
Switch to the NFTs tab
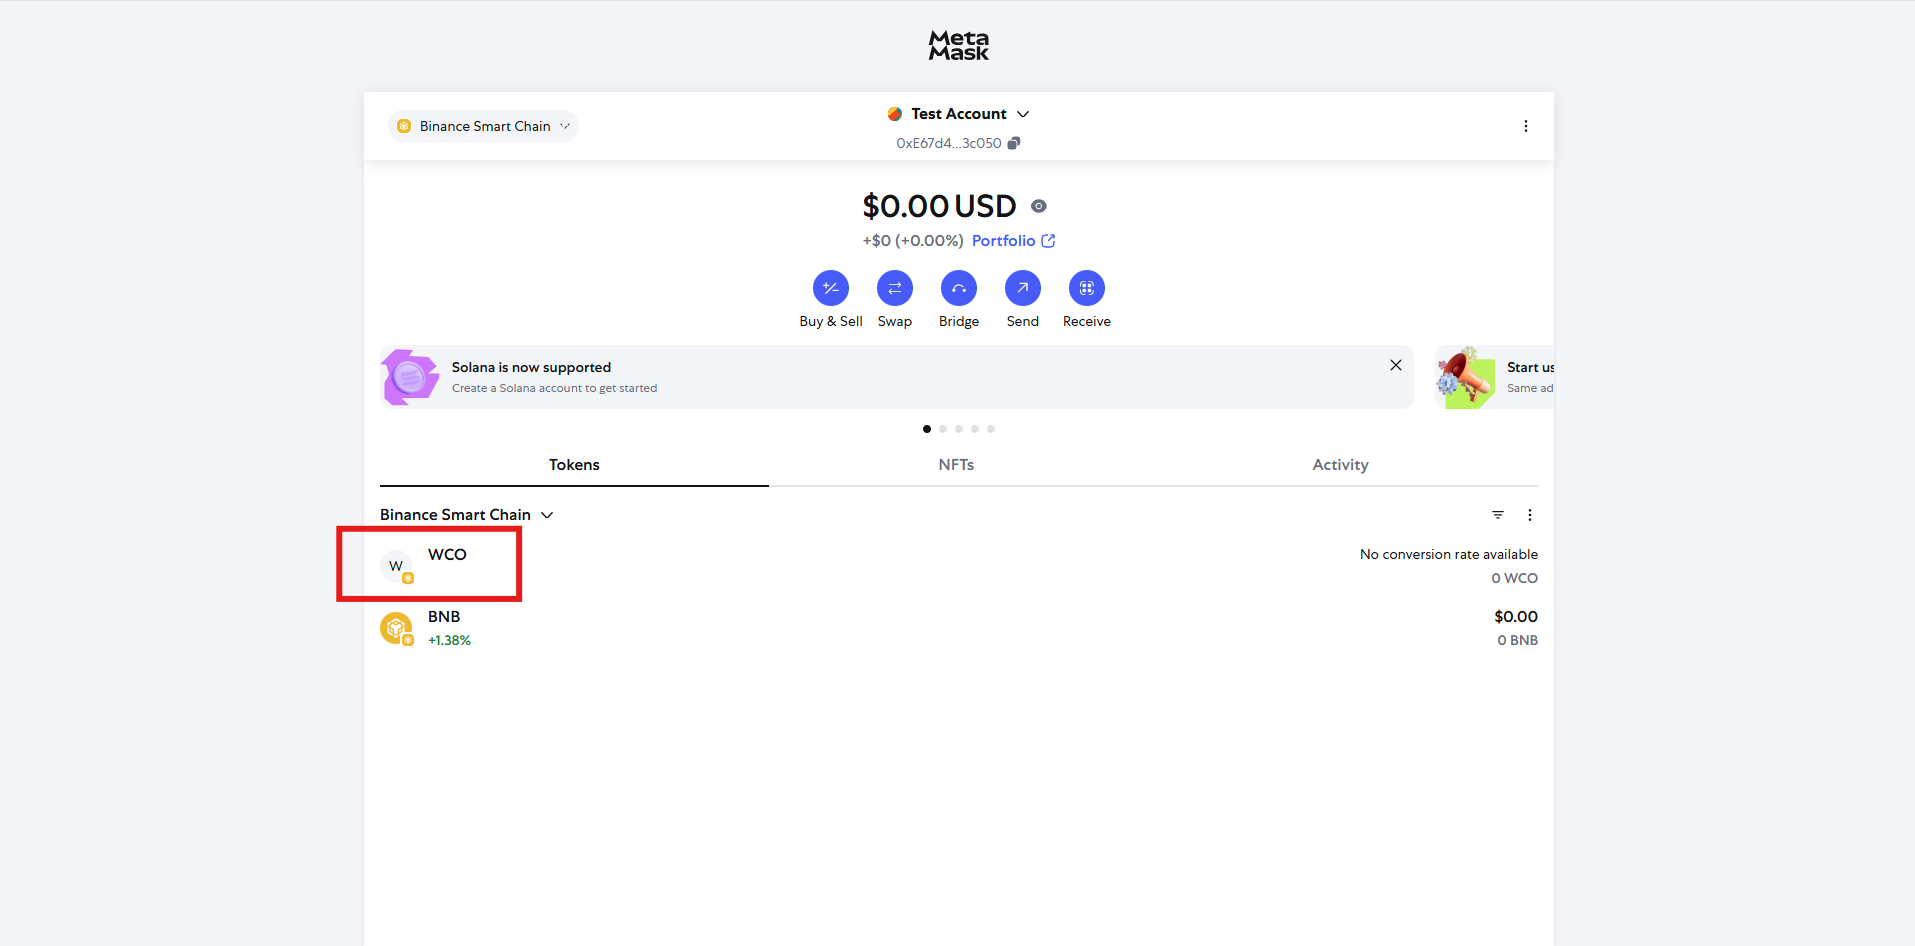(956, 465)
